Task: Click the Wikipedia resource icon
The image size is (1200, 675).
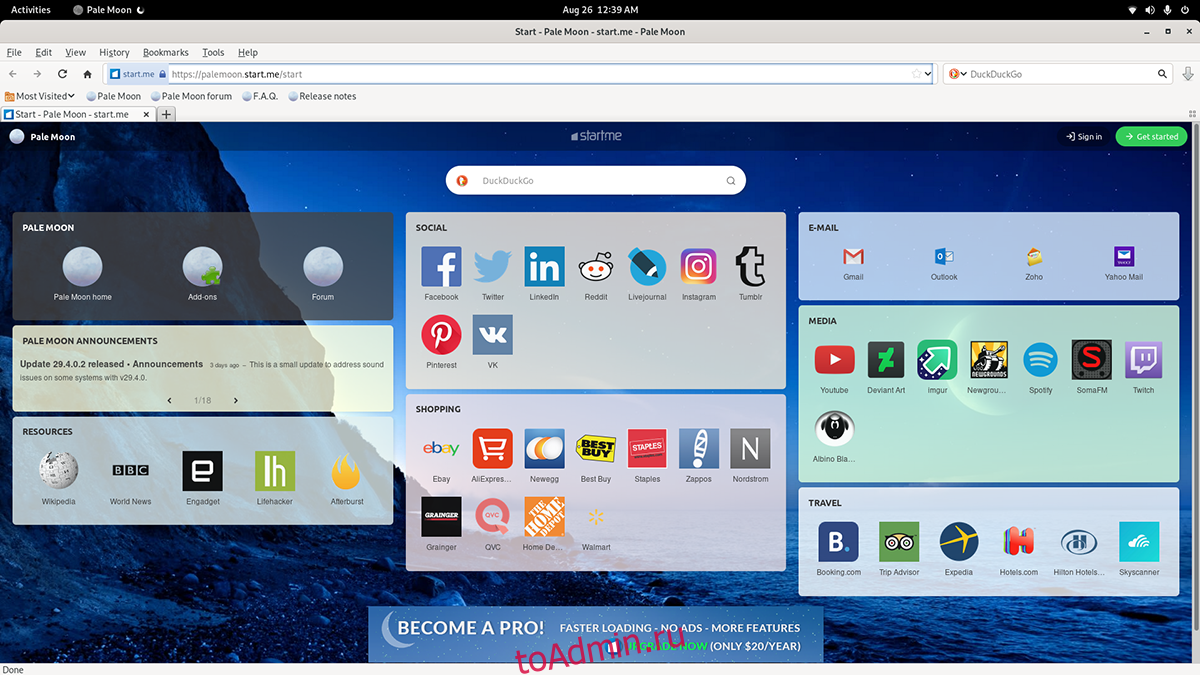Action: tap(58, 471)
